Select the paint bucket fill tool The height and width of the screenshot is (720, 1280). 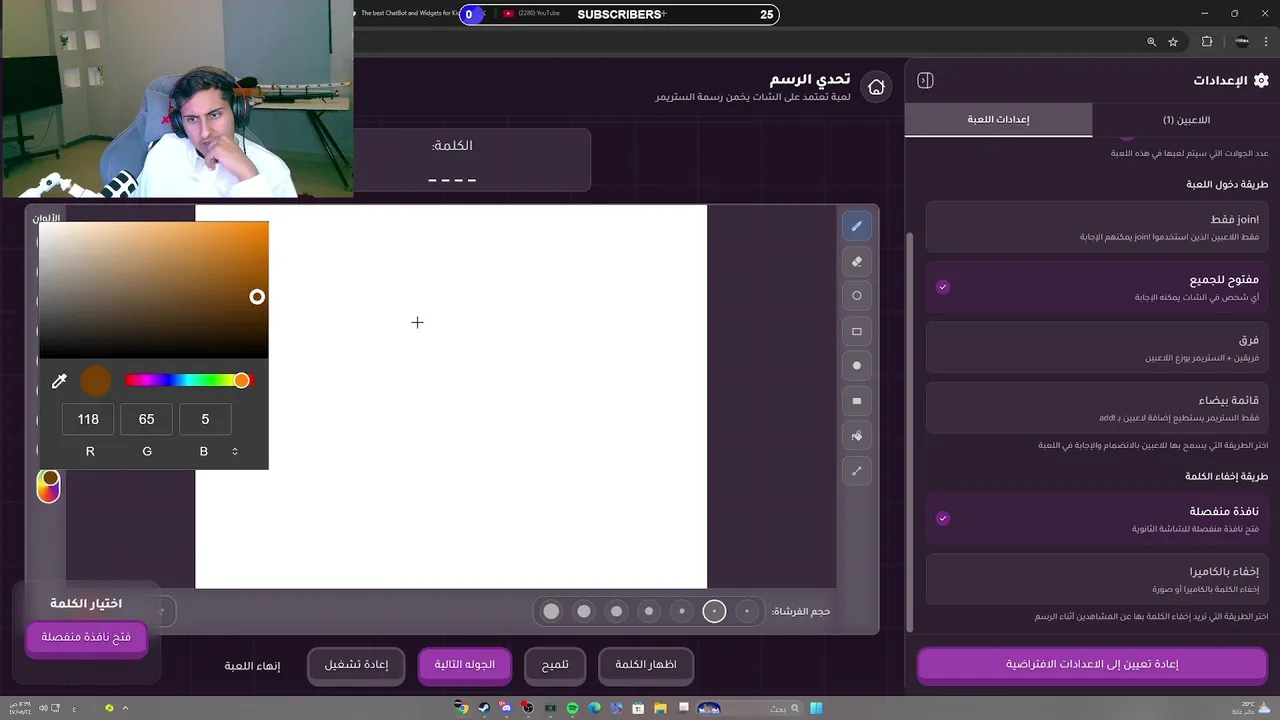(x=857, y=436)
